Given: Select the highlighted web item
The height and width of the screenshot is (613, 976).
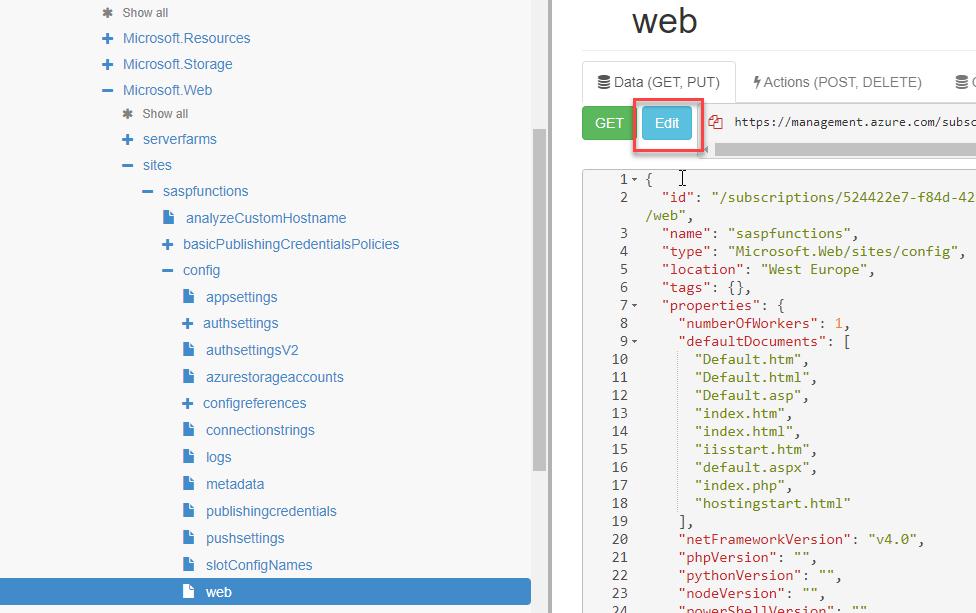Looking at the screenshot, I should [x=265, y=592].
